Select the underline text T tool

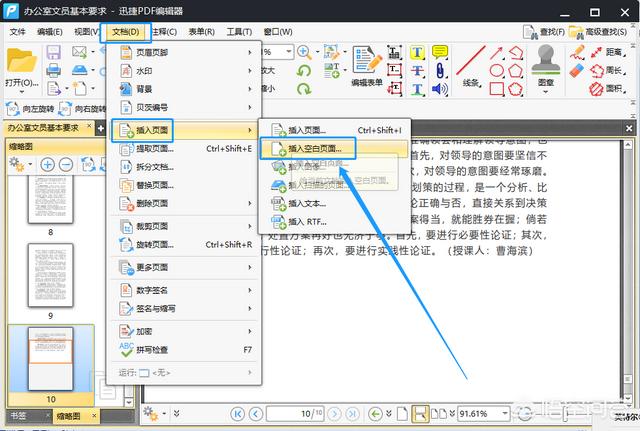click(x=417, y=89)
